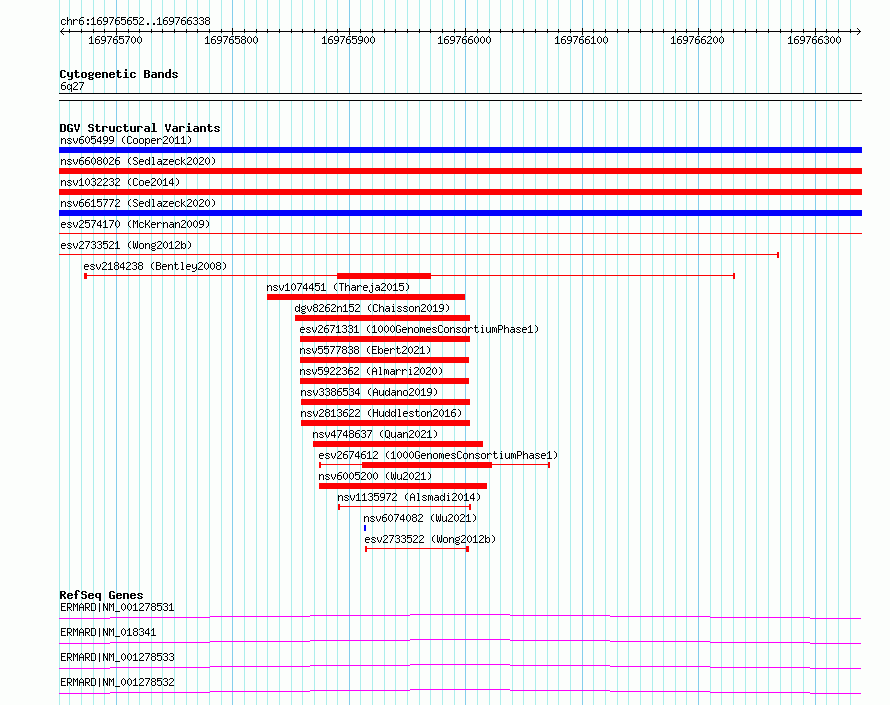Viewport: 890px width, 705px height.
Task: Click the nsv5577838 red variant bar
Action: (x=384, y=360)
